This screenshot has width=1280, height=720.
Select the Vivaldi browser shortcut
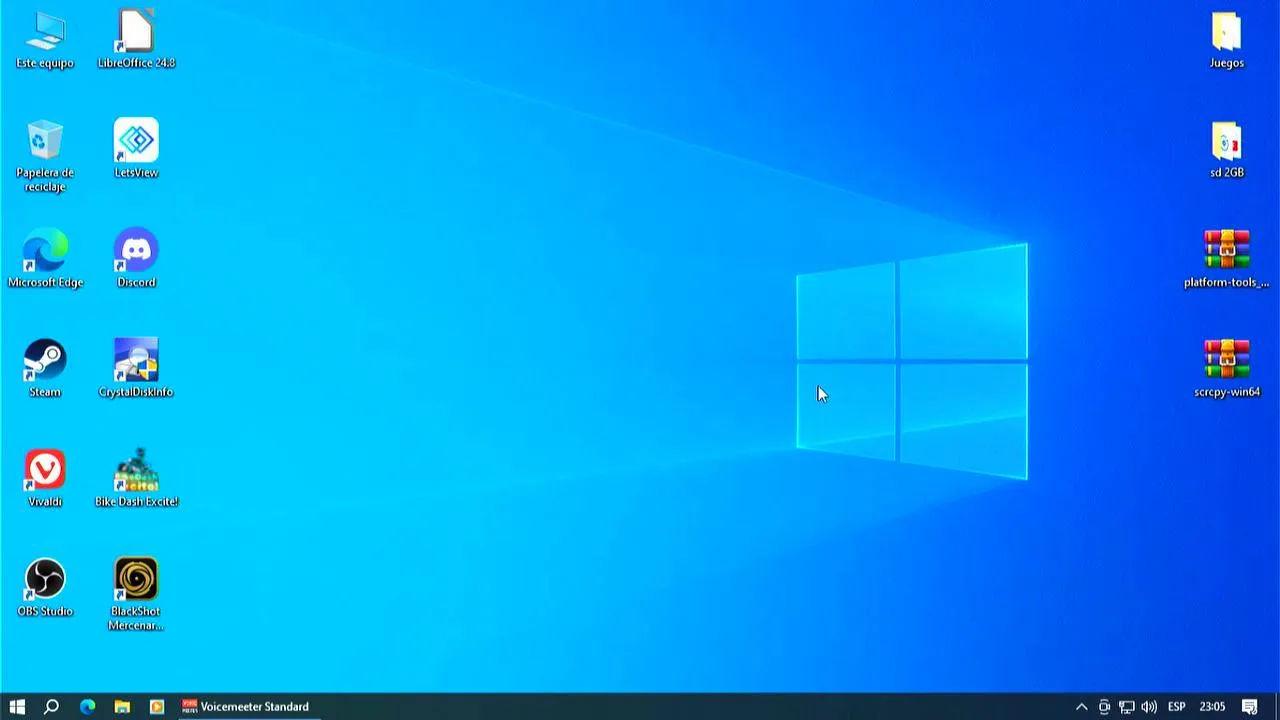45,480
